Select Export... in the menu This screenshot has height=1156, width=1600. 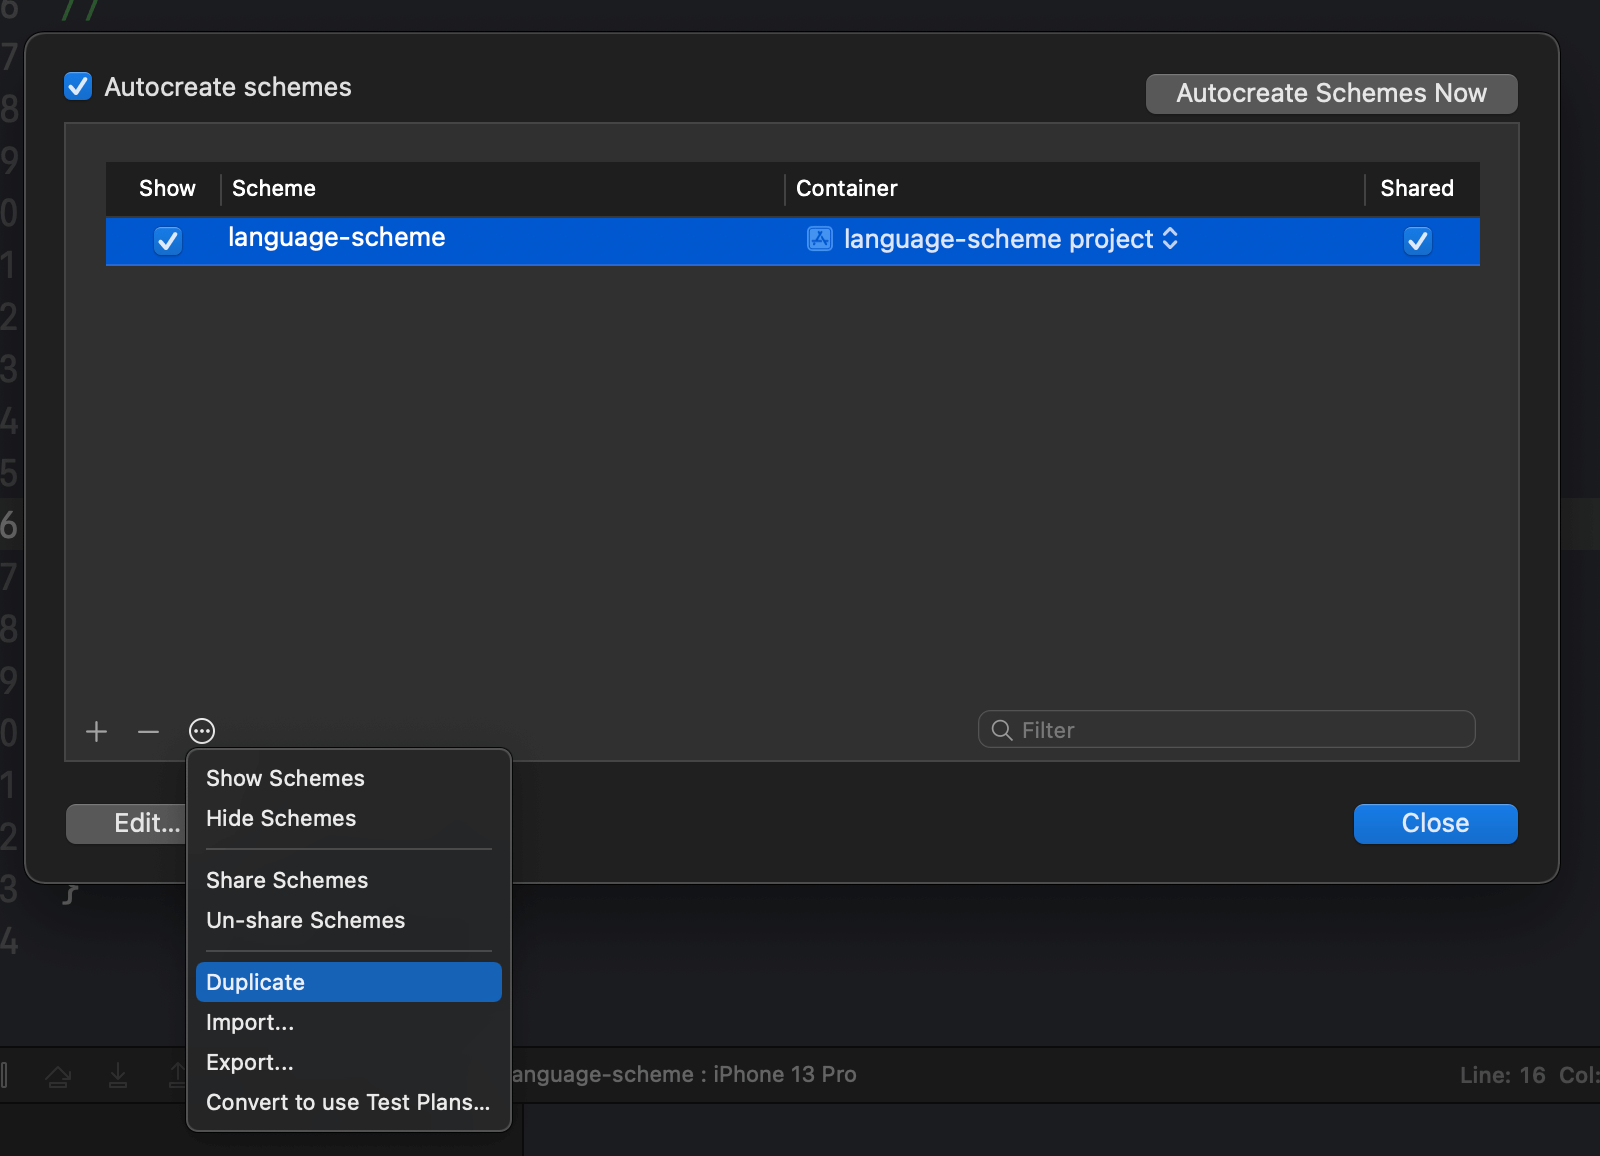coord(250,1062)
